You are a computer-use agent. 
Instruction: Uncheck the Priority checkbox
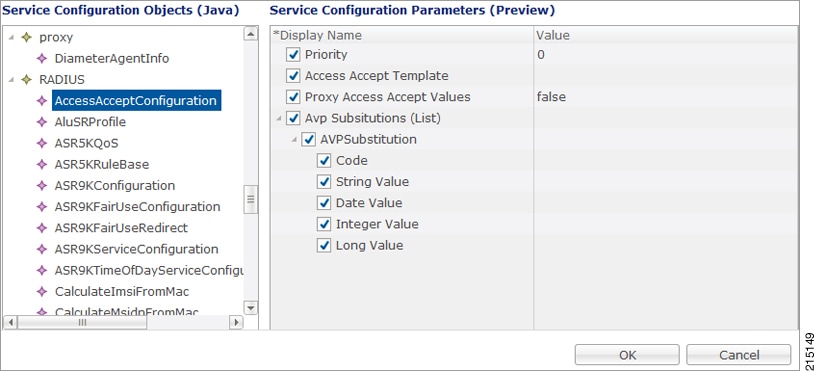[293, 54]
